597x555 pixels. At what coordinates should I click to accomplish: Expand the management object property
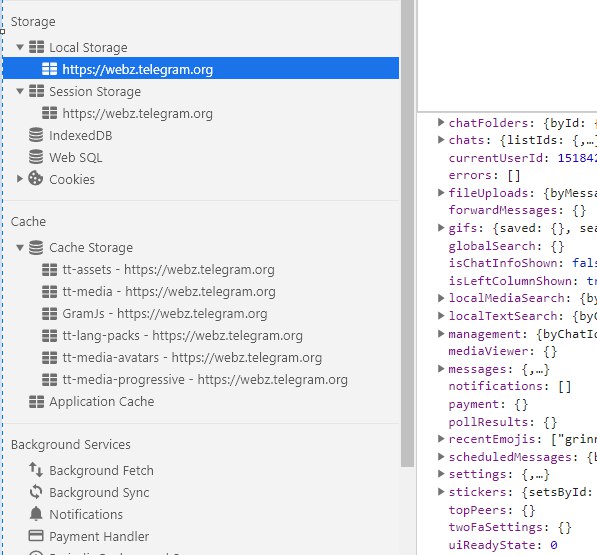coord(441,334)
